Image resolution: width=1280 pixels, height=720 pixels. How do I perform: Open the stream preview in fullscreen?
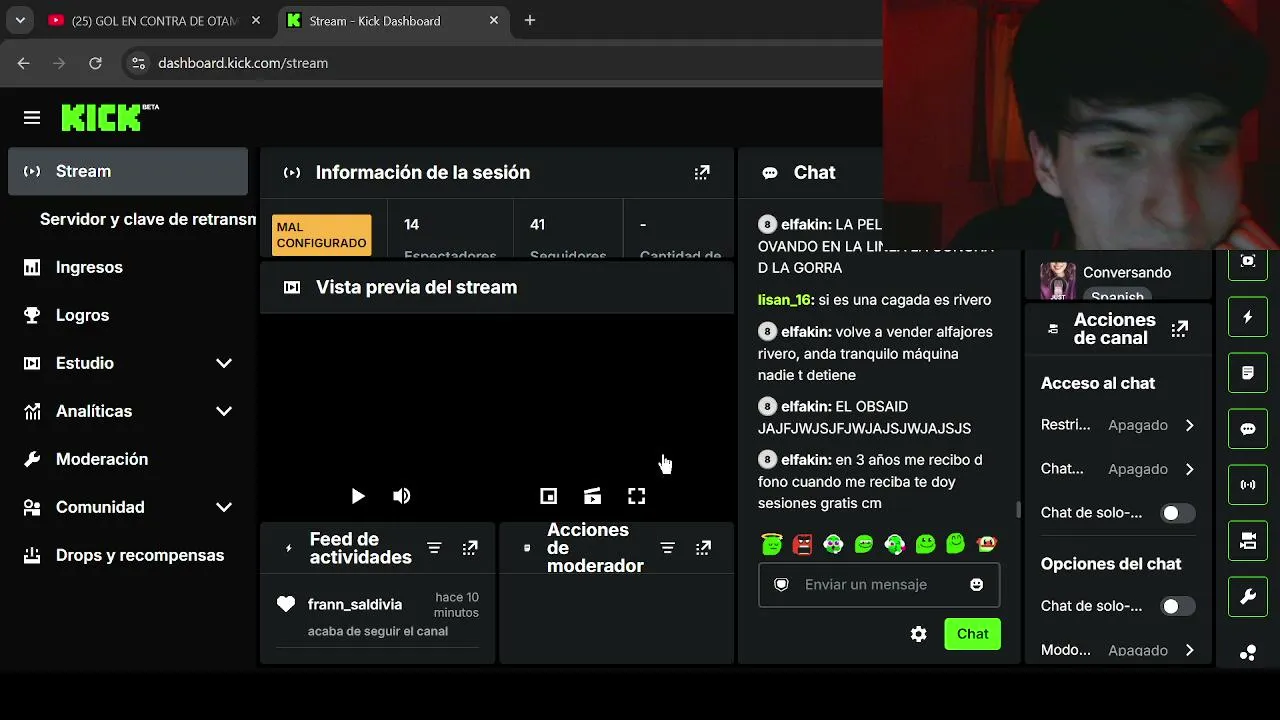(636, 496)
